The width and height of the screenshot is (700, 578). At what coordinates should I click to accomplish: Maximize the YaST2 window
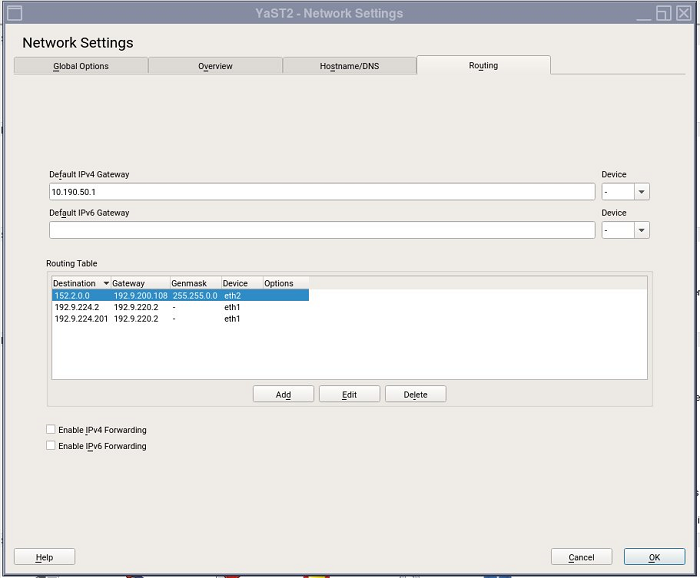pyautogui.click(x=663, y=13)
